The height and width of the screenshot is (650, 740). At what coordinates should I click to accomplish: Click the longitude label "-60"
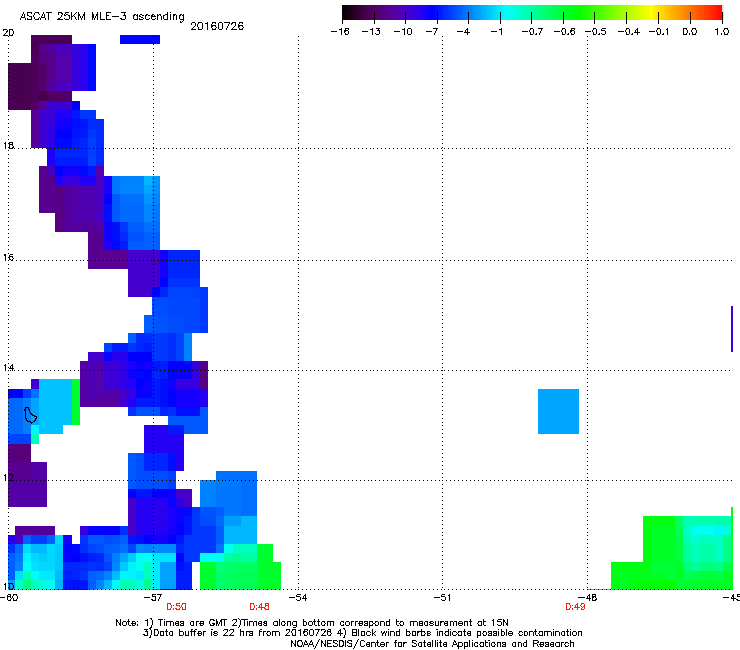[9, 598]
